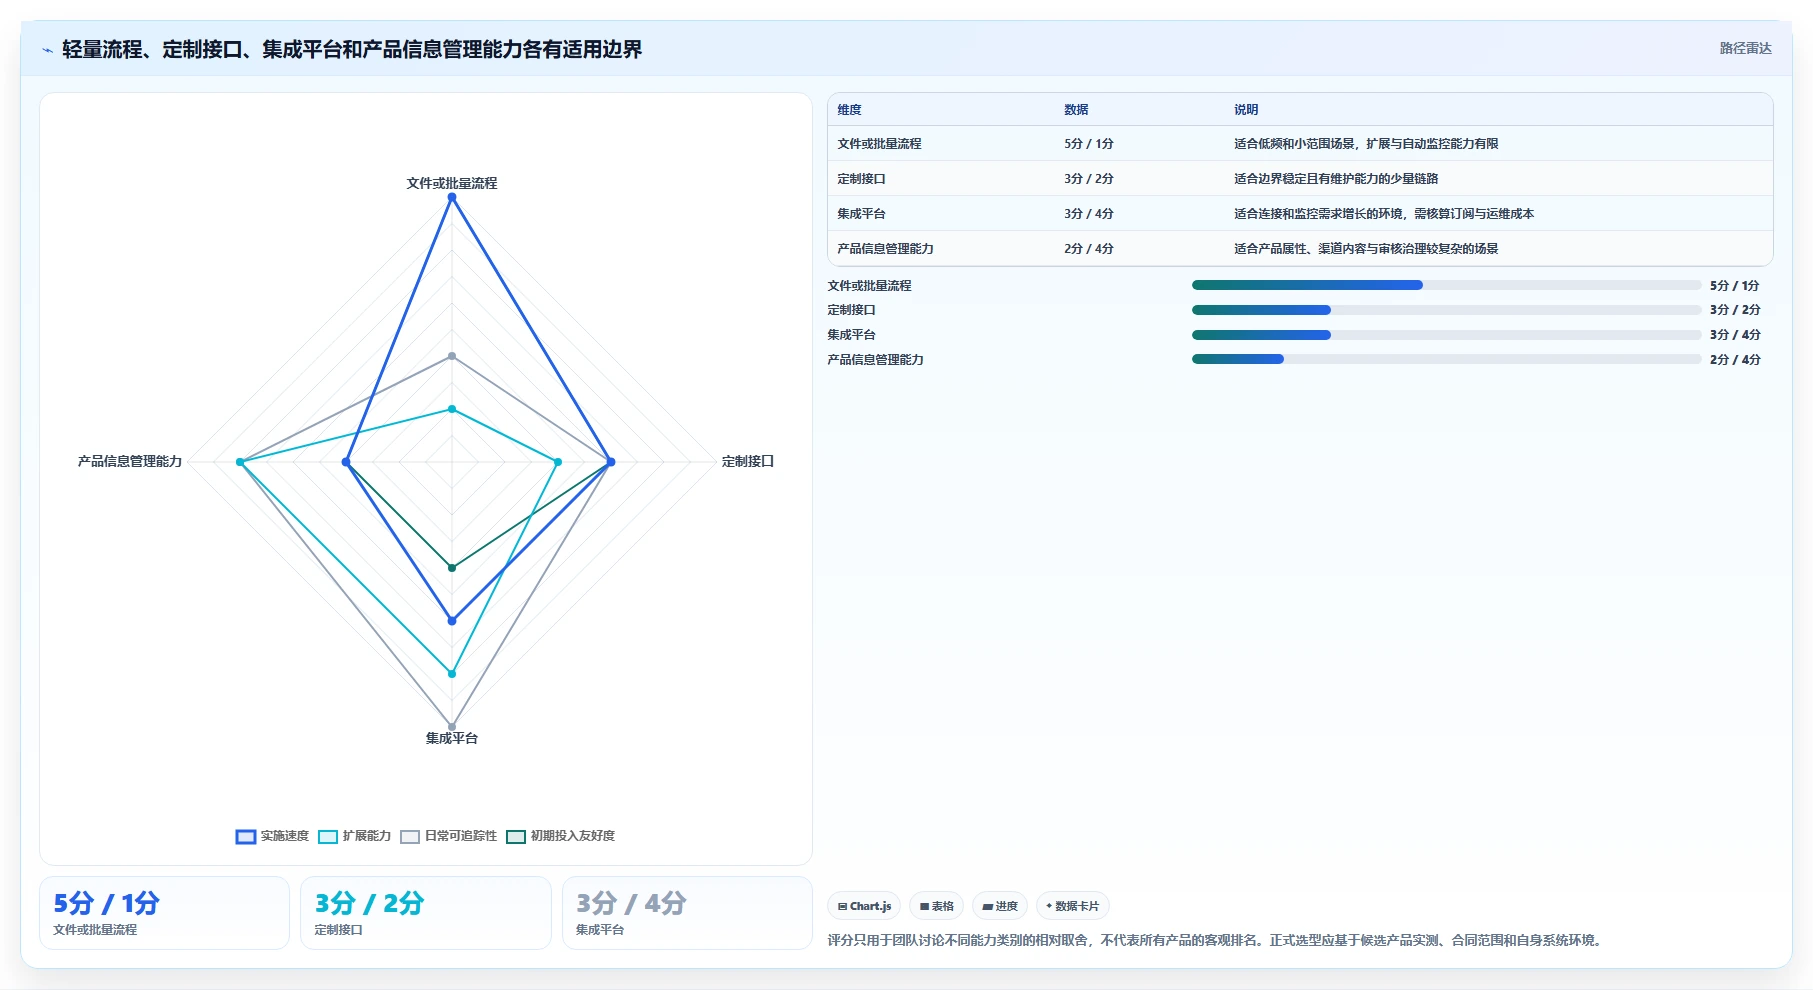Click the gray data point at the bottom of the 集成平台 axis
Screen dimensions: 1813x990
pyautogui.click(x=452, y=727)
